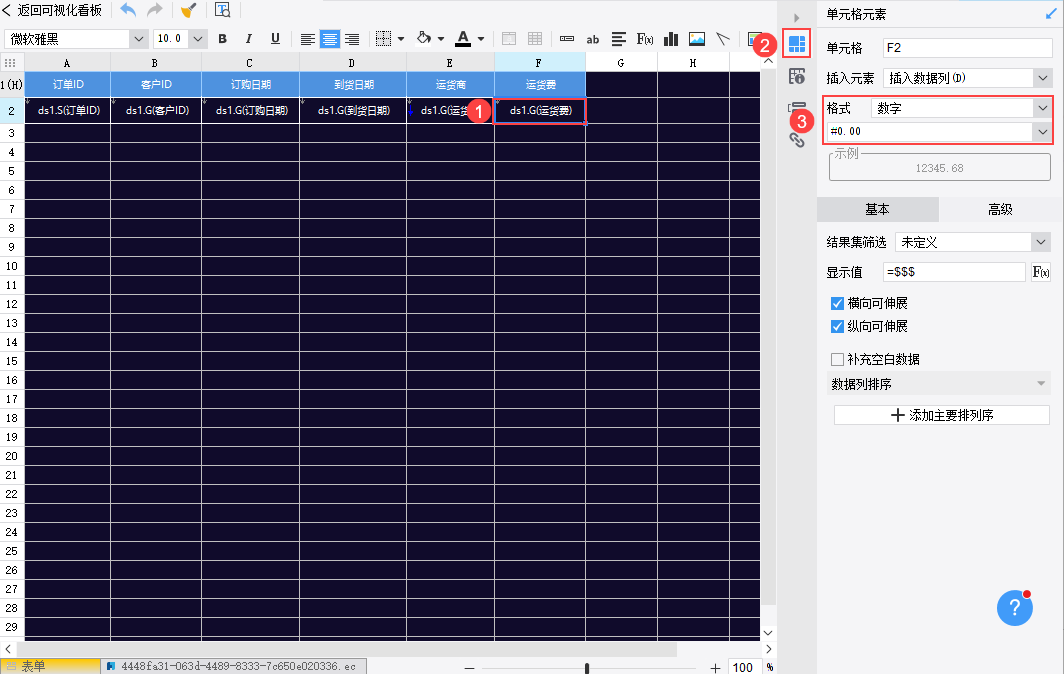This screenshot has height=674, width=1064.
Task: Click the 单元格 input field F2
Action: coord(968,48)
